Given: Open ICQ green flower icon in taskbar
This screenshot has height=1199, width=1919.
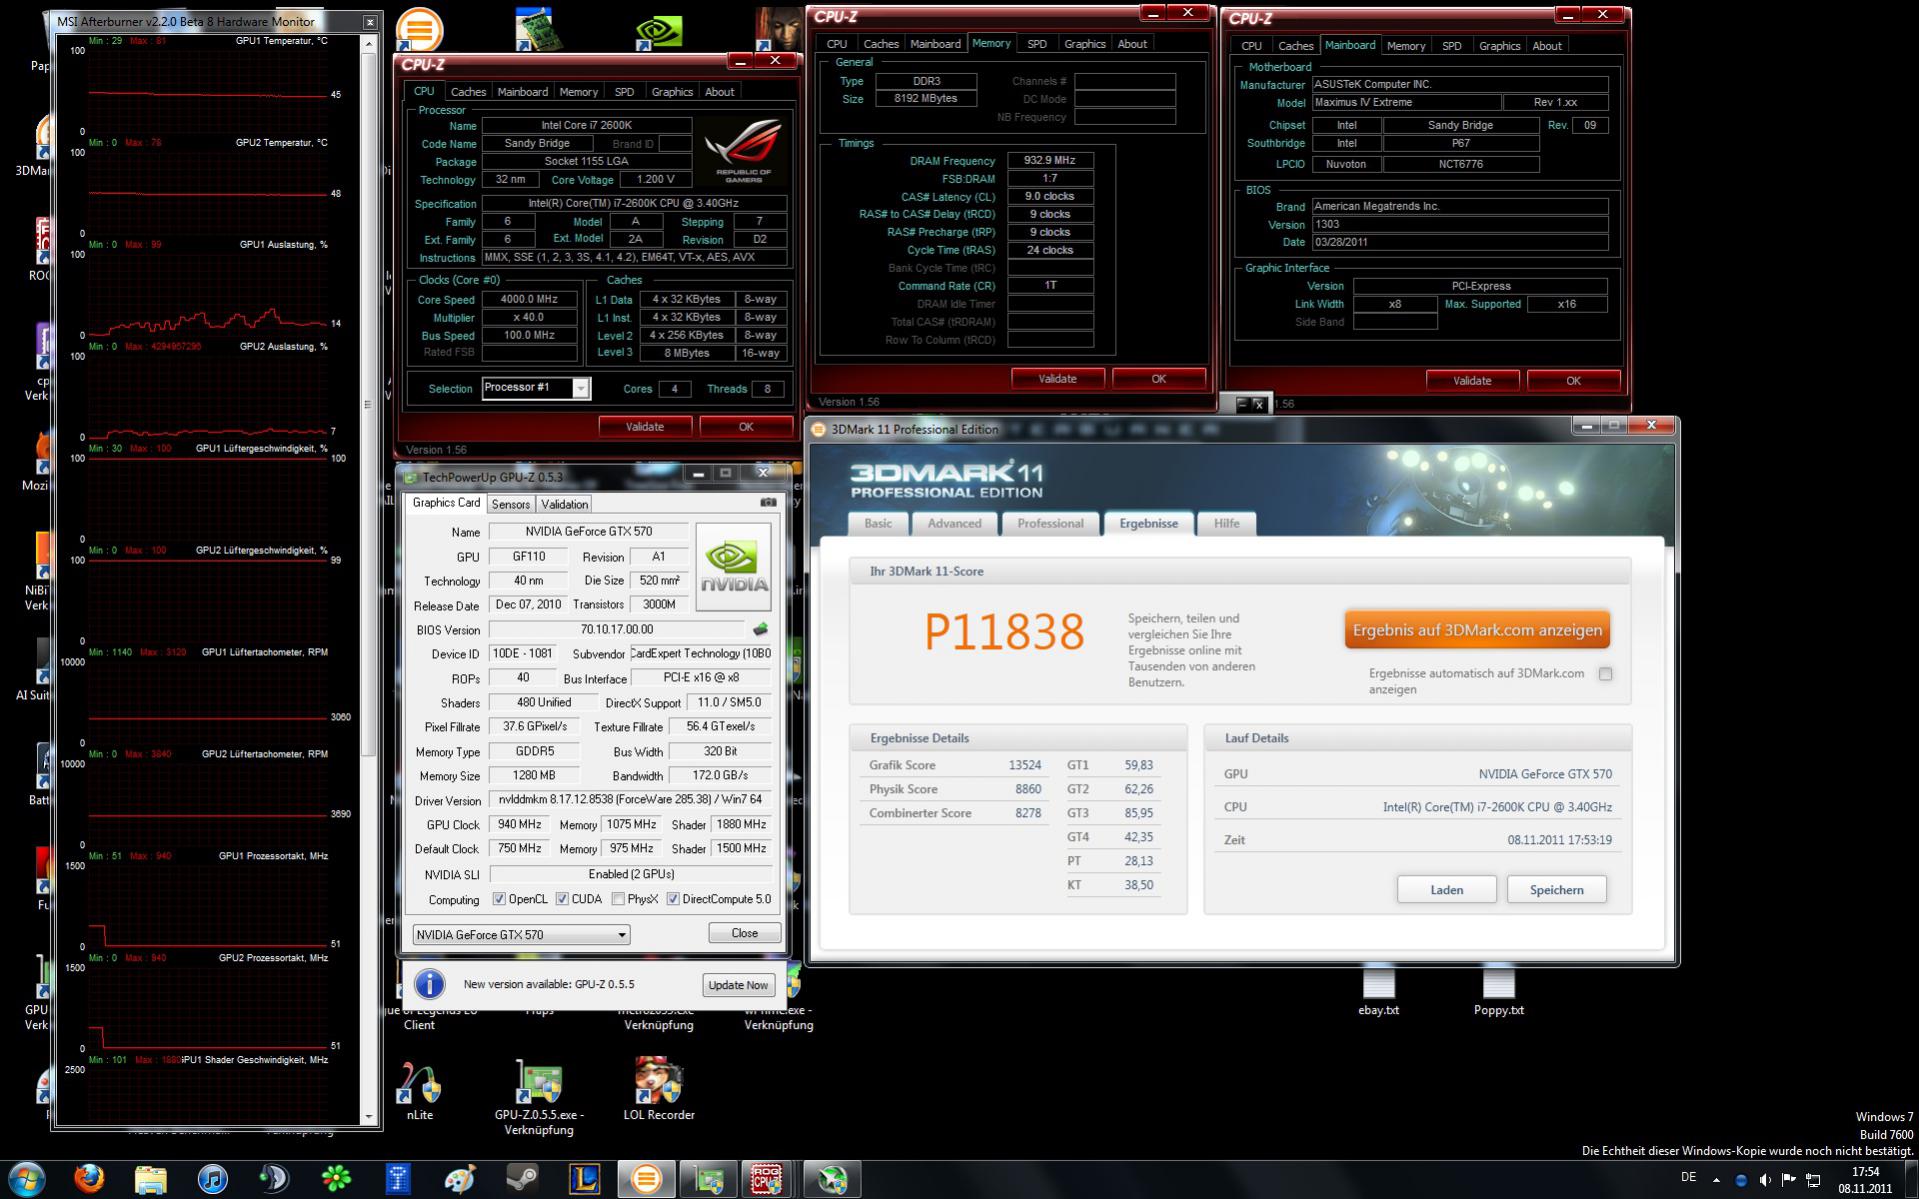Looking at the screenshot, I should 336,1179.
